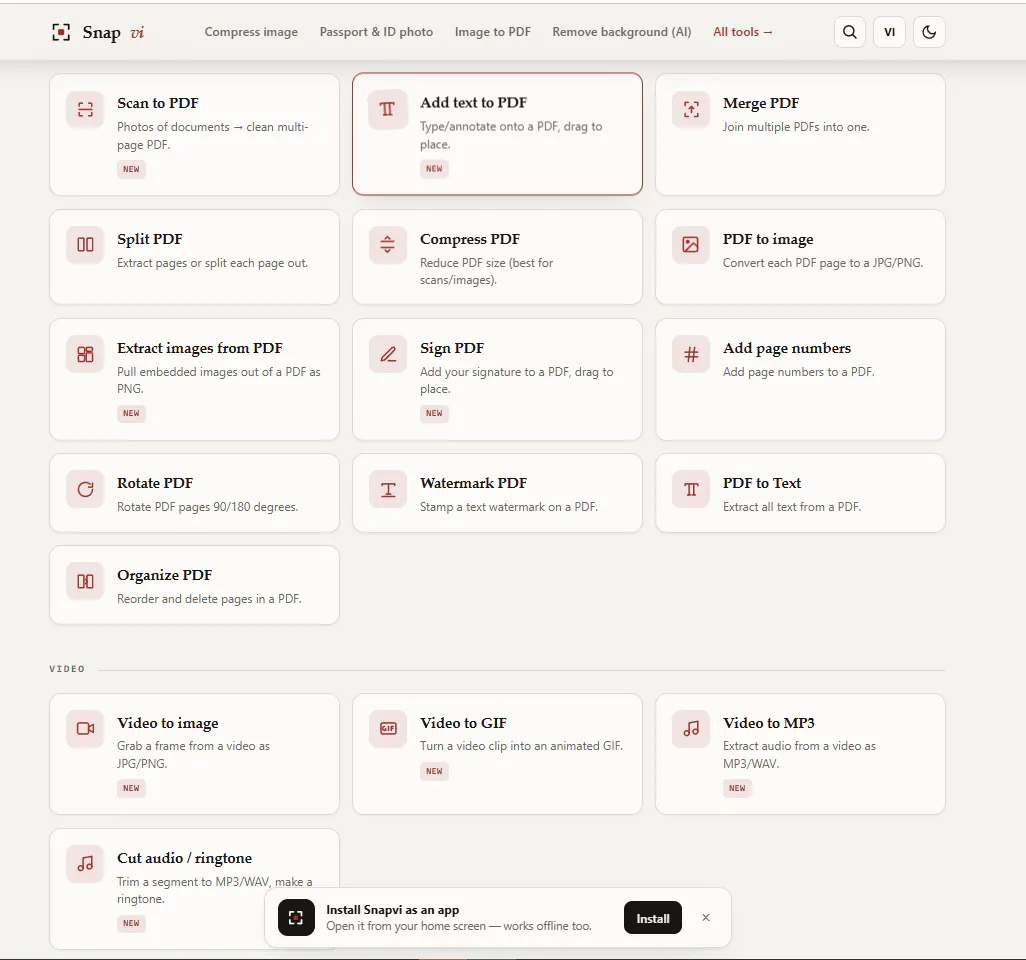
Task: Select the Sign PDF title
Action: pos(451,348)
